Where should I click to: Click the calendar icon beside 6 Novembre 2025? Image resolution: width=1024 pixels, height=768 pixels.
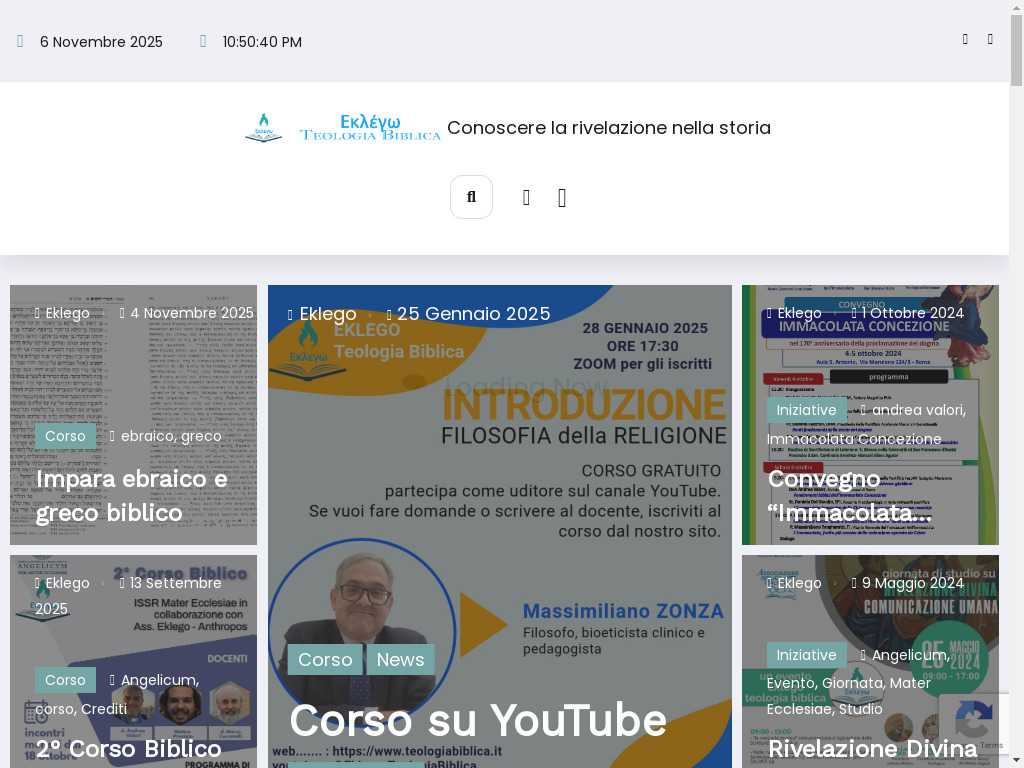pos(20,42)
